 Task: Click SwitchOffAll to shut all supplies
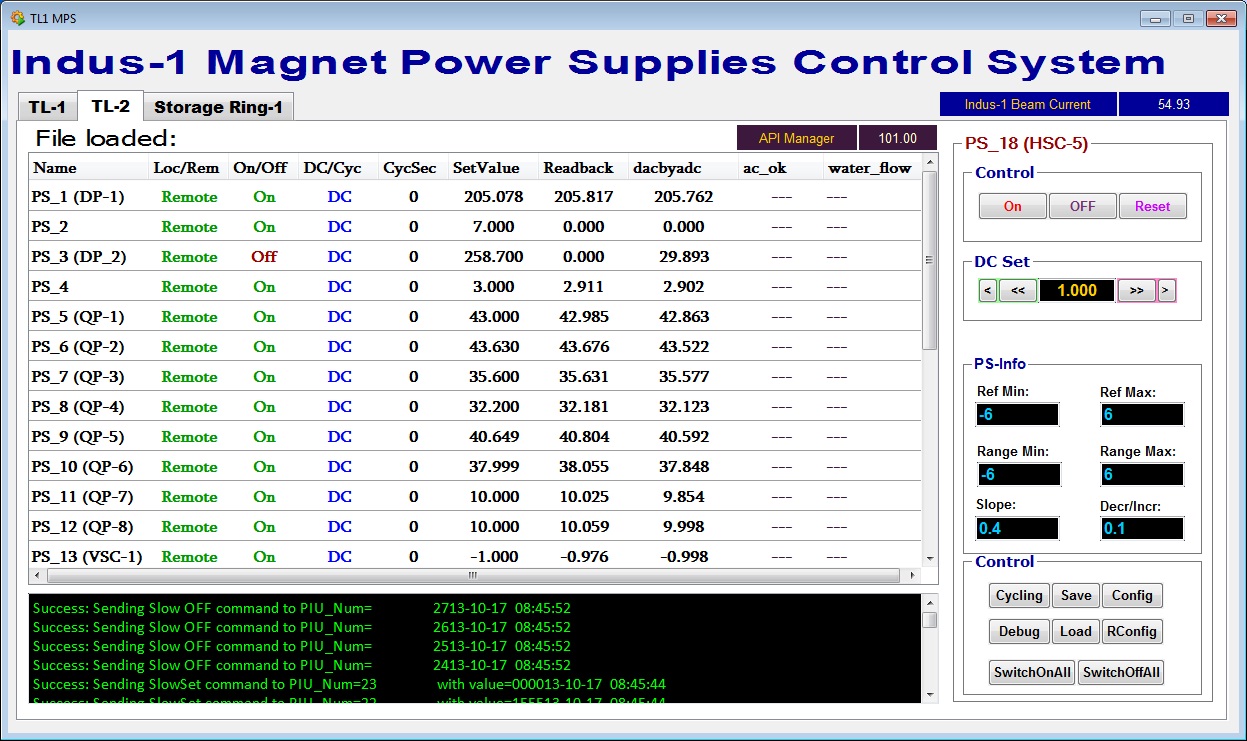pyautogui.click(x=1122, y=673)
